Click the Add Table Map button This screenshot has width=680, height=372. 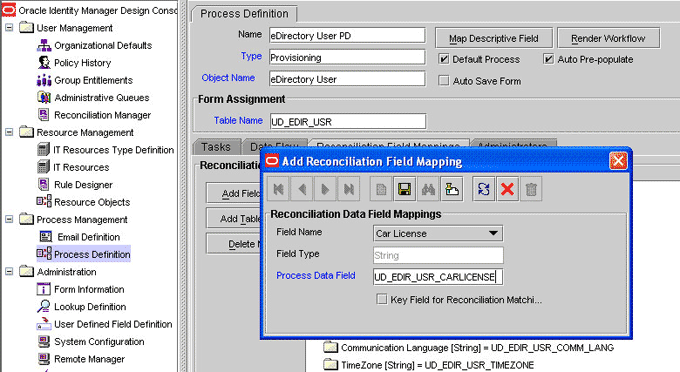[233, 219]
